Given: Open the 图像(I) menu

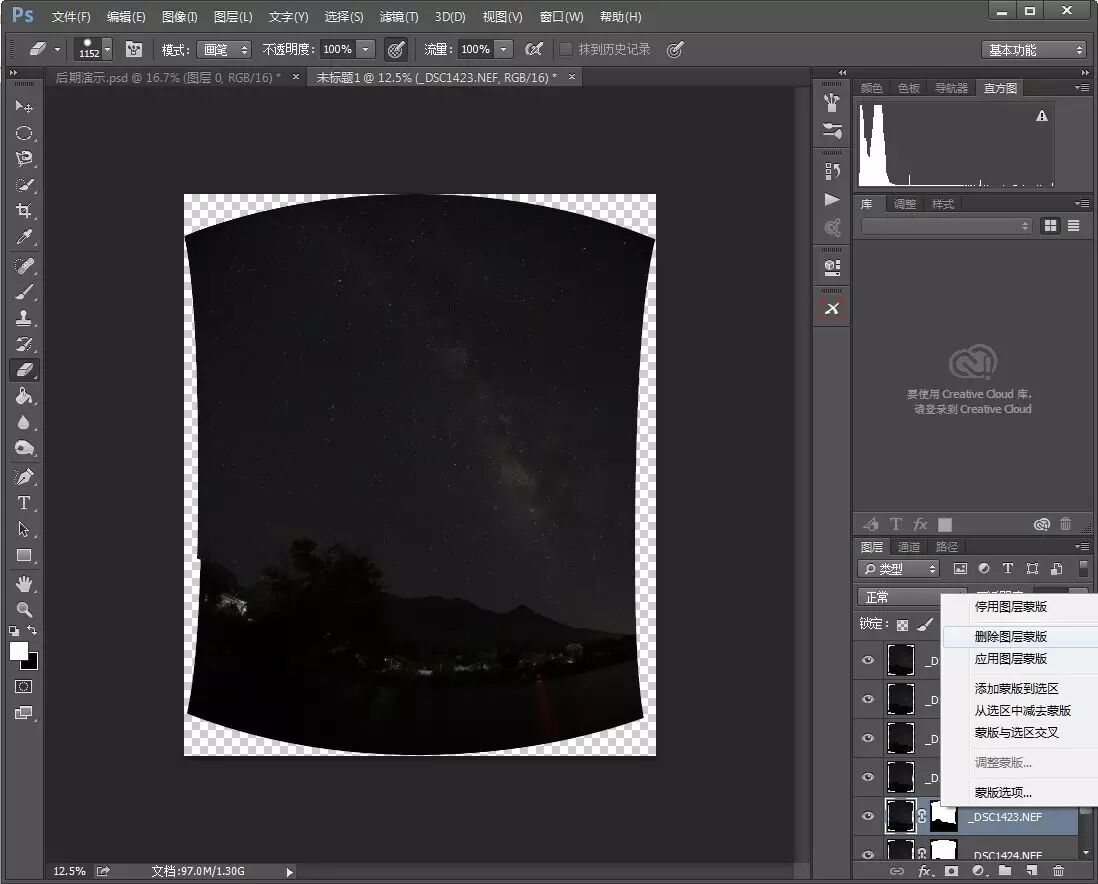Looking at the screenshot, I should coord(179,16).
